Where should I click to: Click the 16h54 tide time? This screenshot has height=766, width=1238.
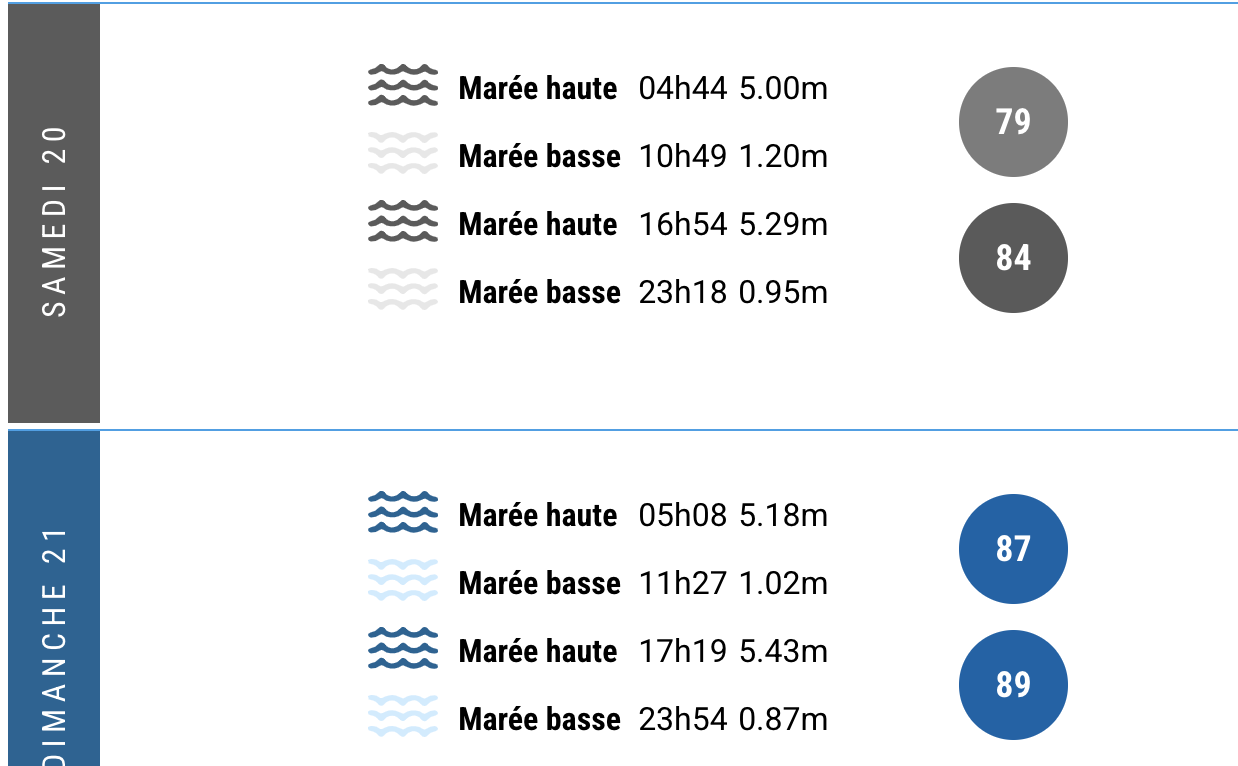point(683,225)
